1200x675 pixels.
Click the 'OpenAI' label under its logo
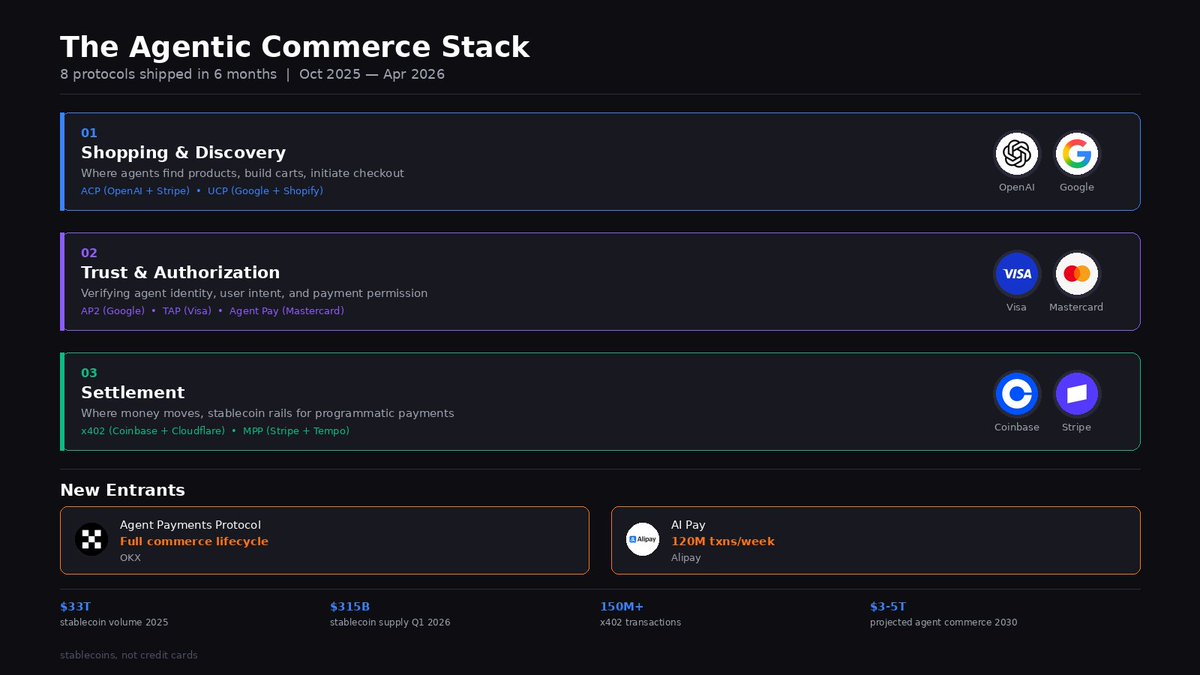click(1016, 187)
